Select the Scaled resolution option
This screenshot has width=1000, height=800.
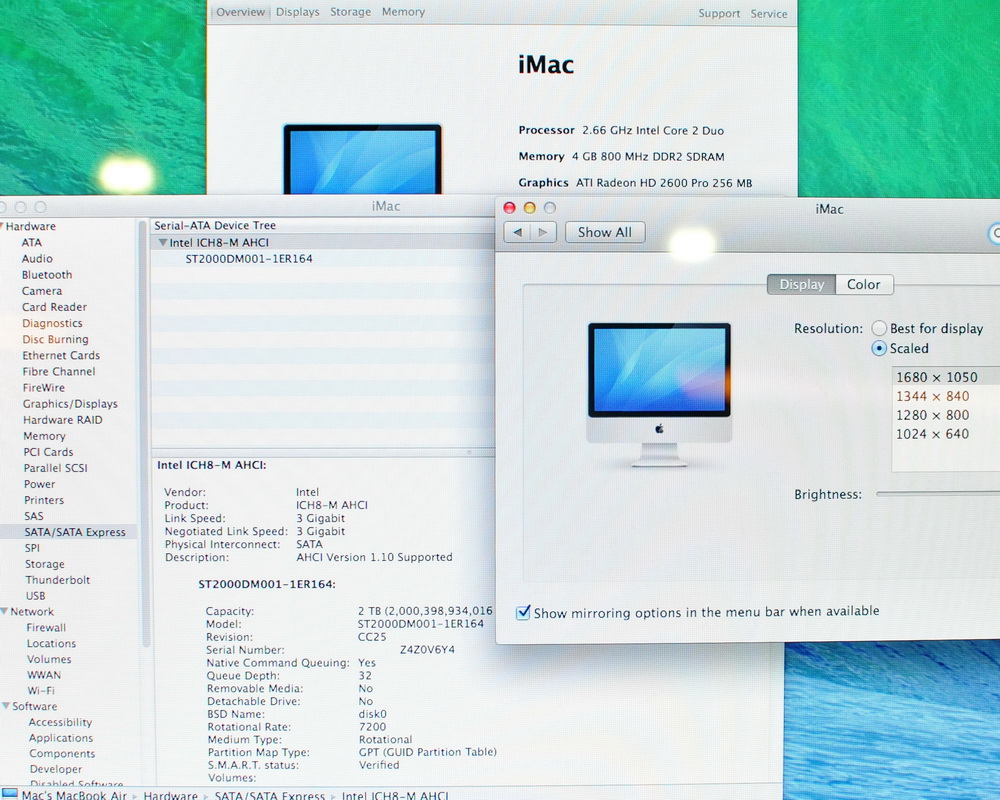coord(879,348)
